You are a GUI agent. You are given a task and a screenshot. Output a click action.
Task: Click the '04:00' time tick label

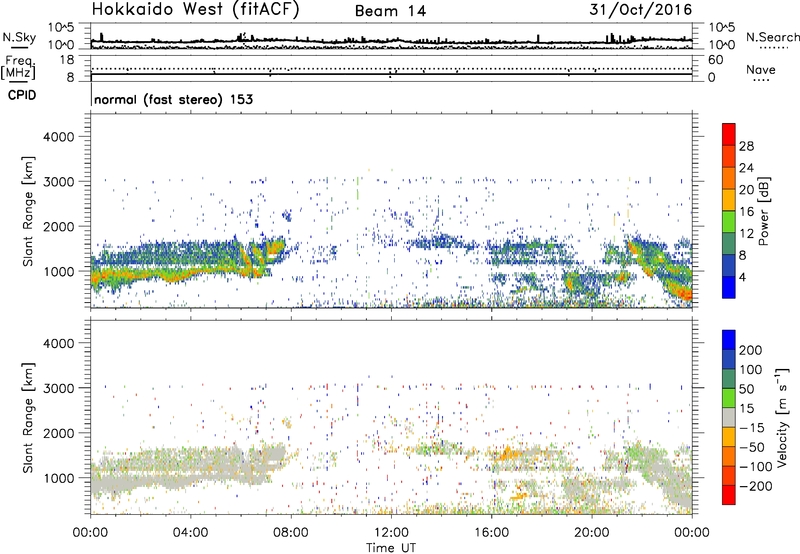point(190,533)
